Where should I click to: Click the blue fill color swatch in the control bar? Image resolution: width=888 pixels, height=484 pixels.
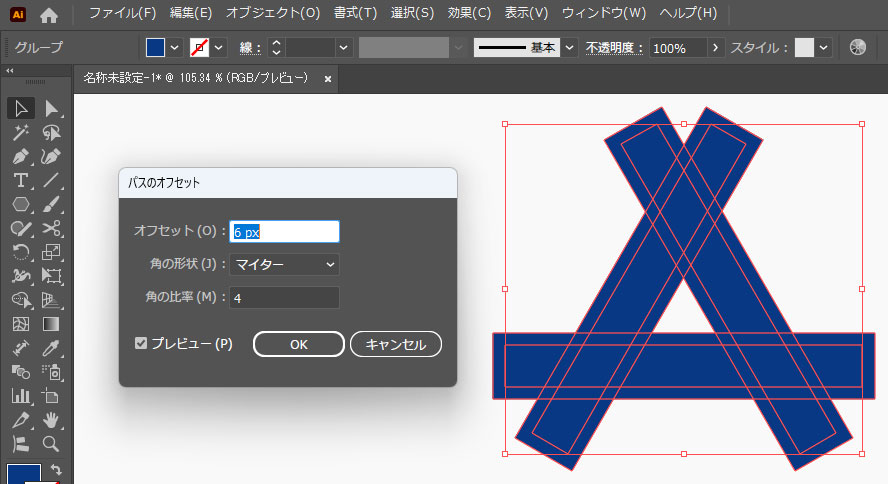coord(155,47)
